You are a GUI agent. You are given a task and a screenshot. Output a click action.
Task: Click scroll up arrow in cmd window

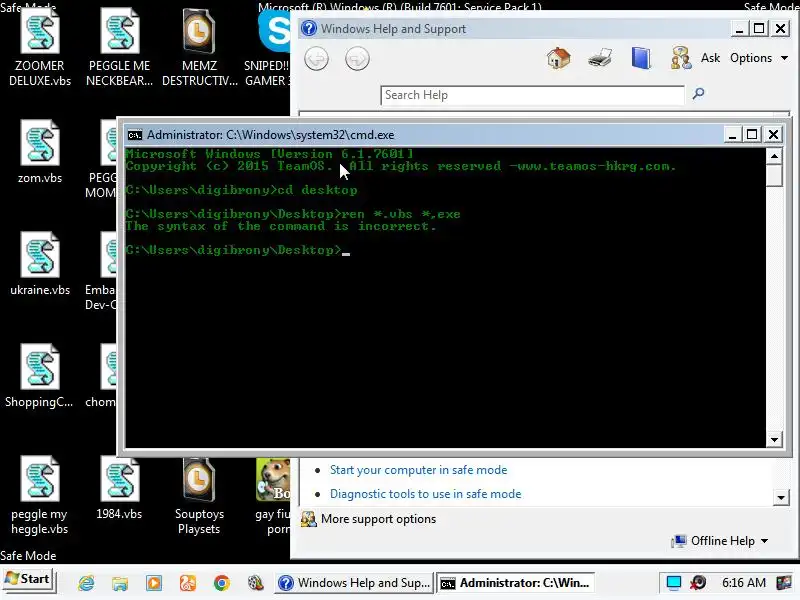click(x=774, y=156)
